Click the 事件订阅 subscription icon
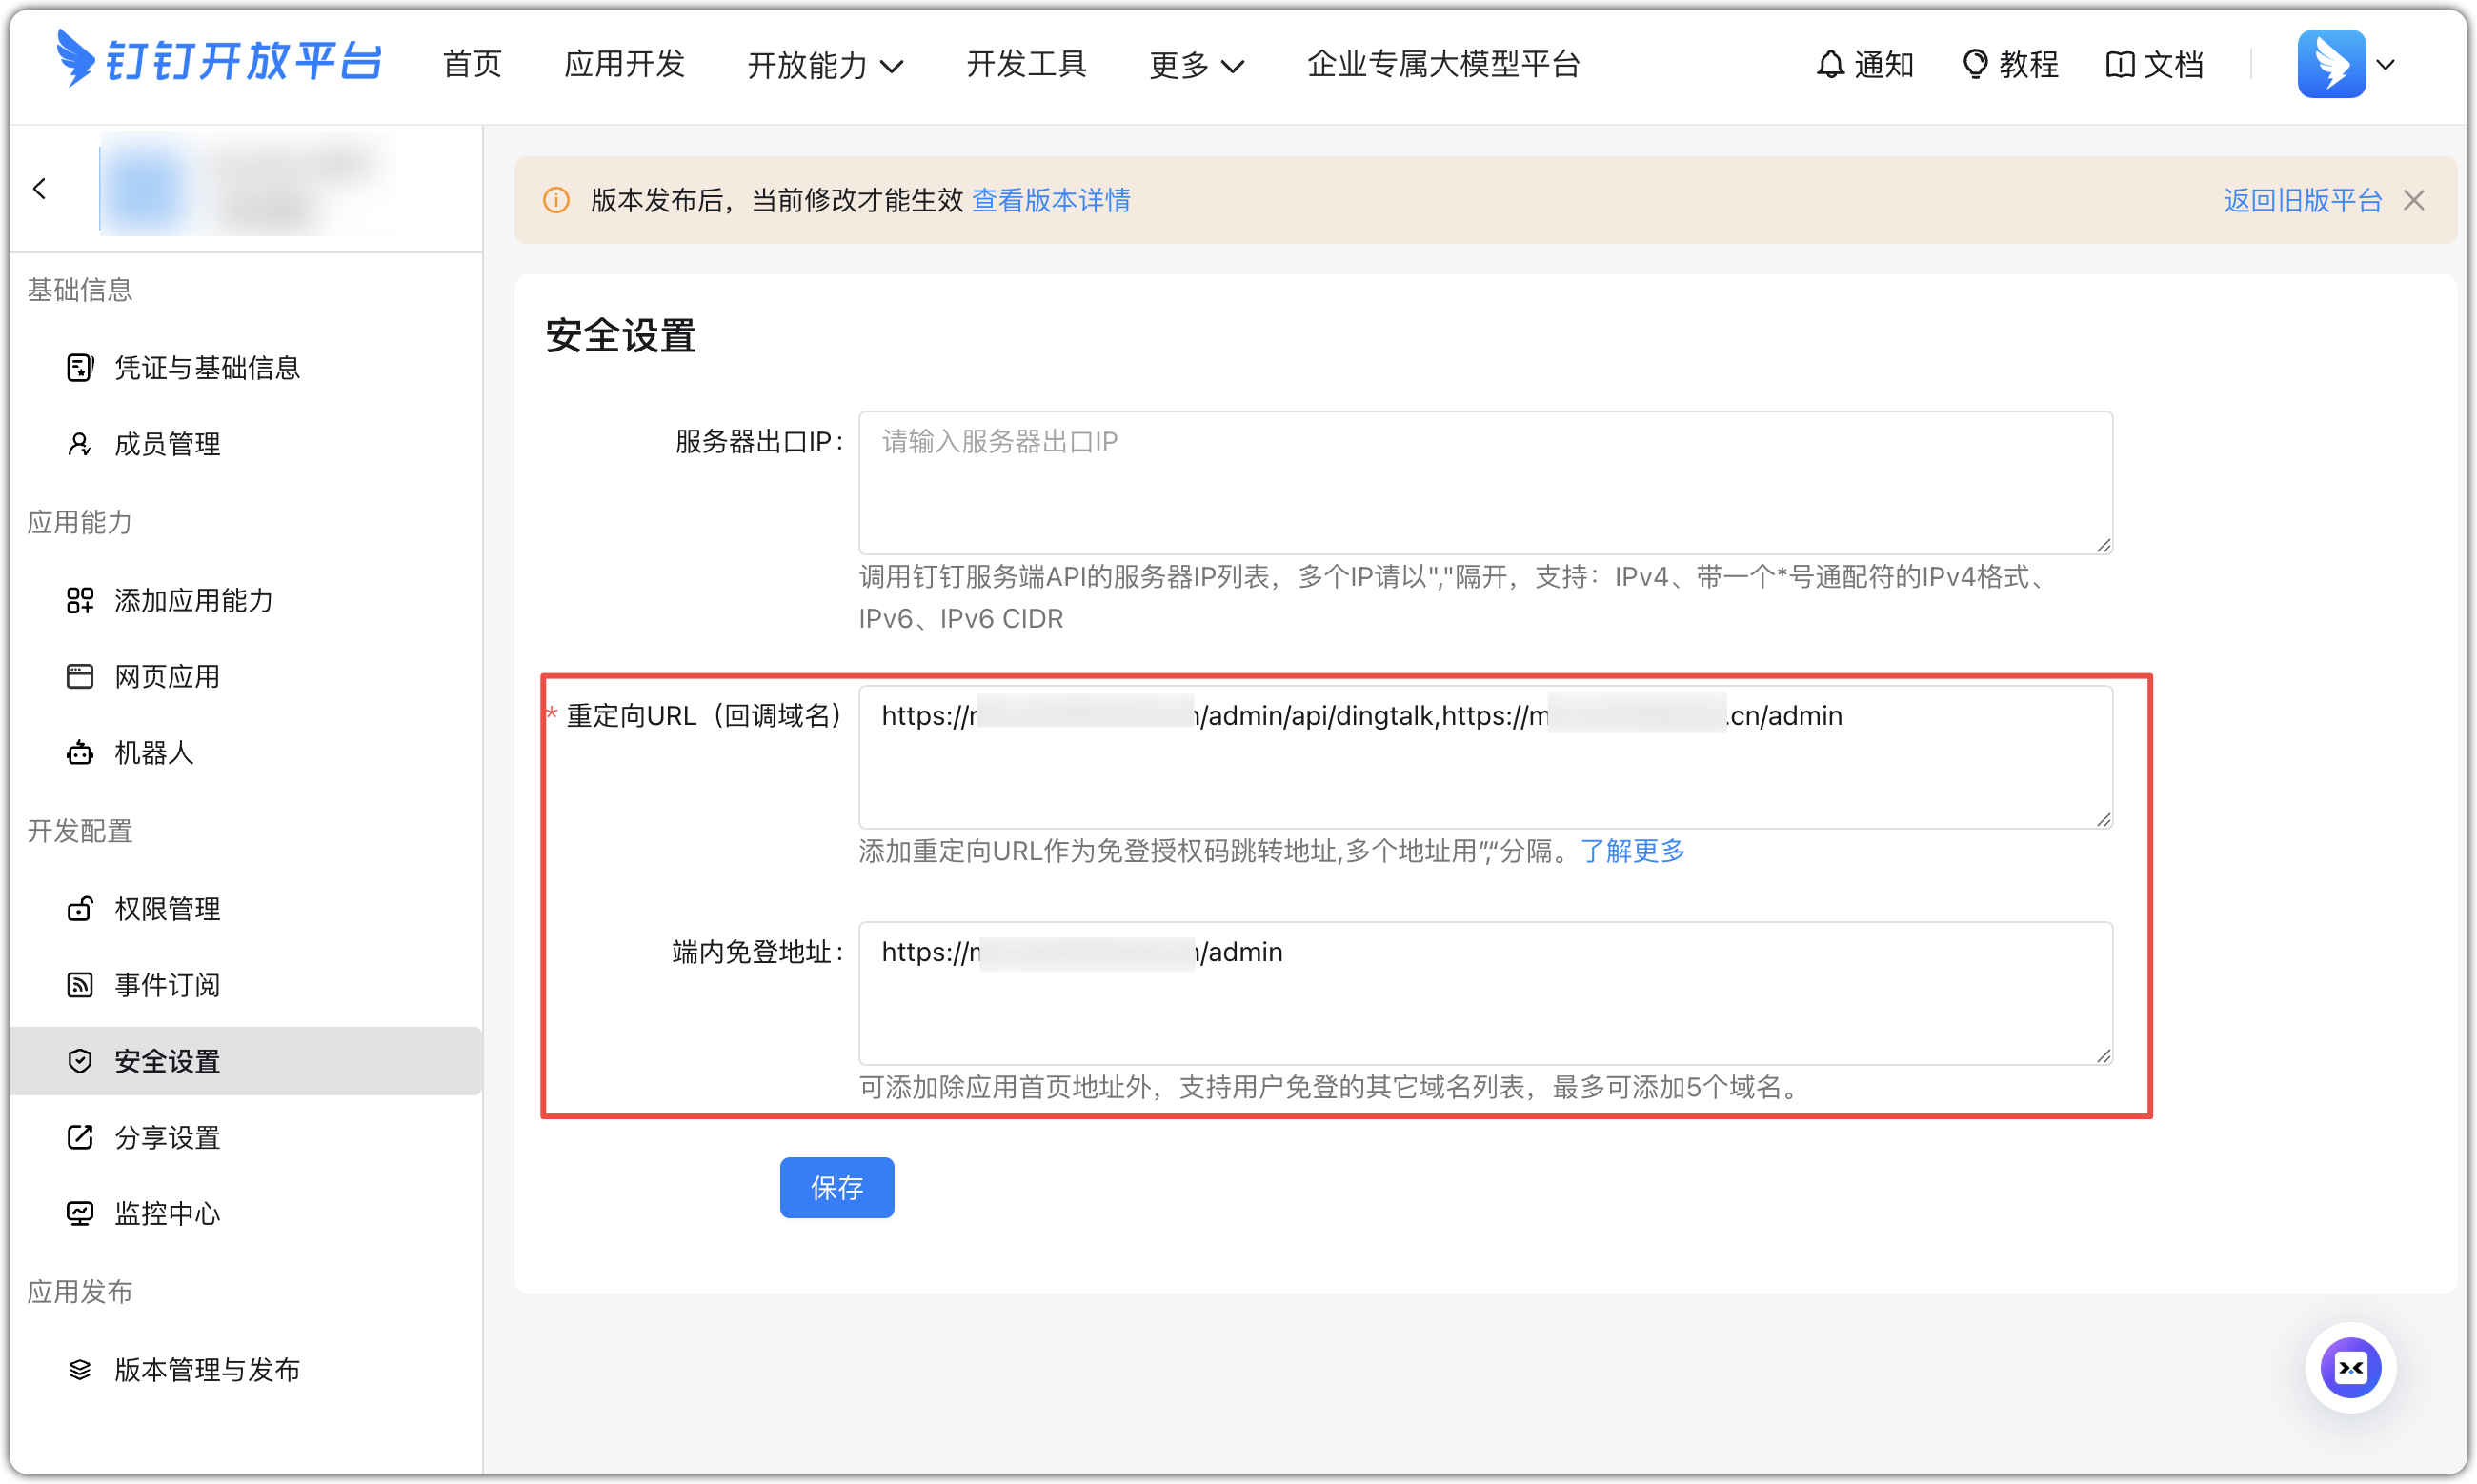2477x1484 pixels. (x=79, y=985)
